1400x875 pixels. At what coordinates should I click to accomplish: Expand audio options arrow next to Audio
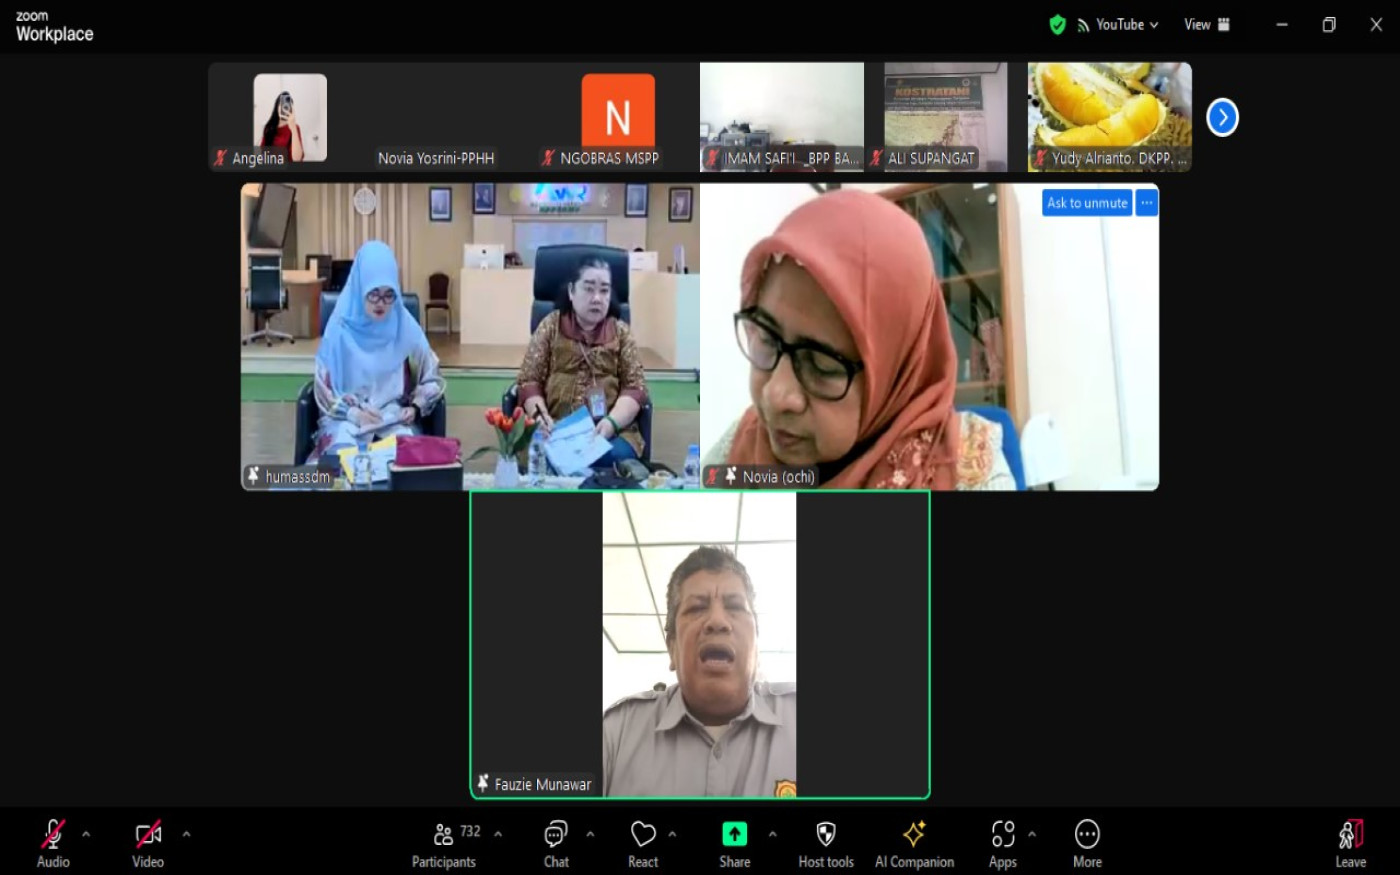(86, 834)
